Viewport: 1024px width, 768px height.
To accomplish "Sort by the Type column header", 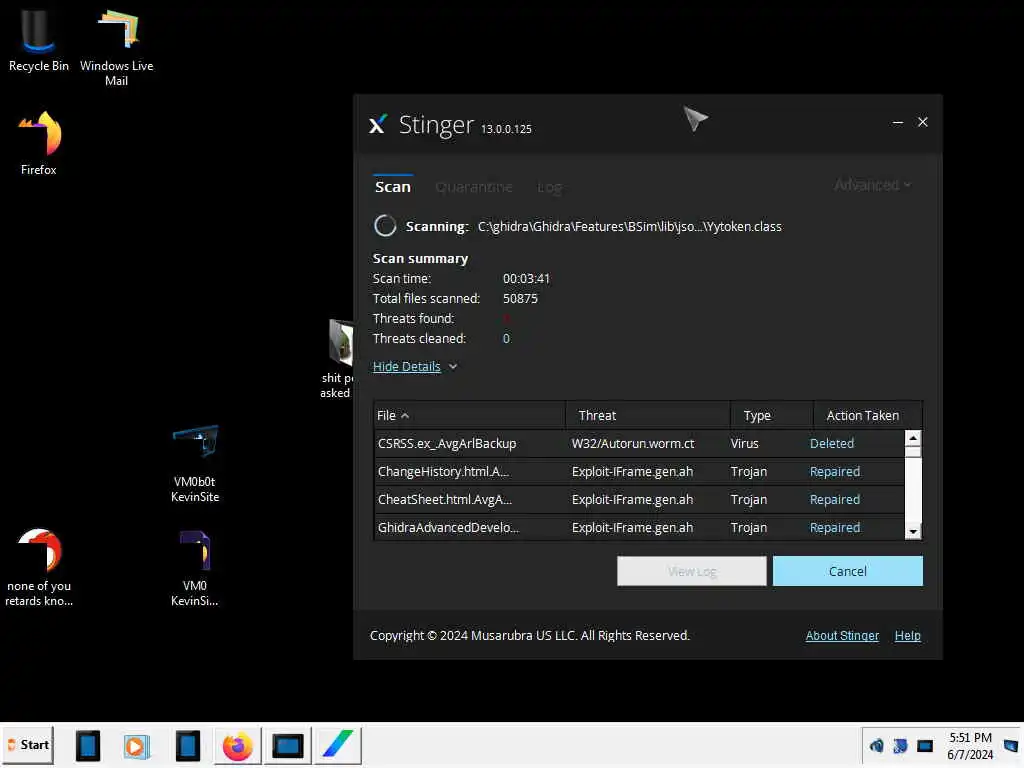I will (x=772, y=415).
